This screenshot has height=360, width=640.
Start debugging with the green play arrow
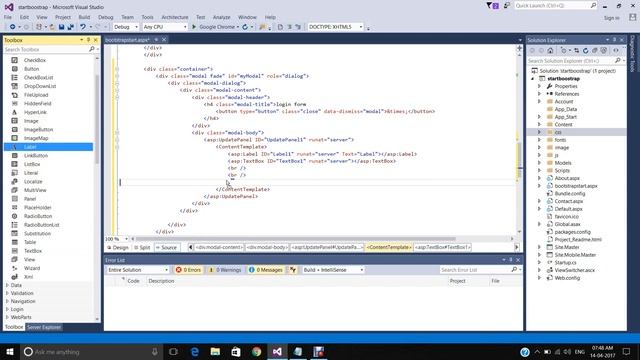tap(194, 27)
